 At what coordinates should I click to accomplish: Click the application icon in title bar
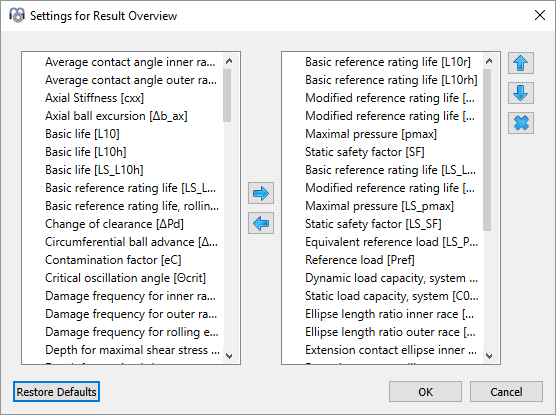click(17, 16)
